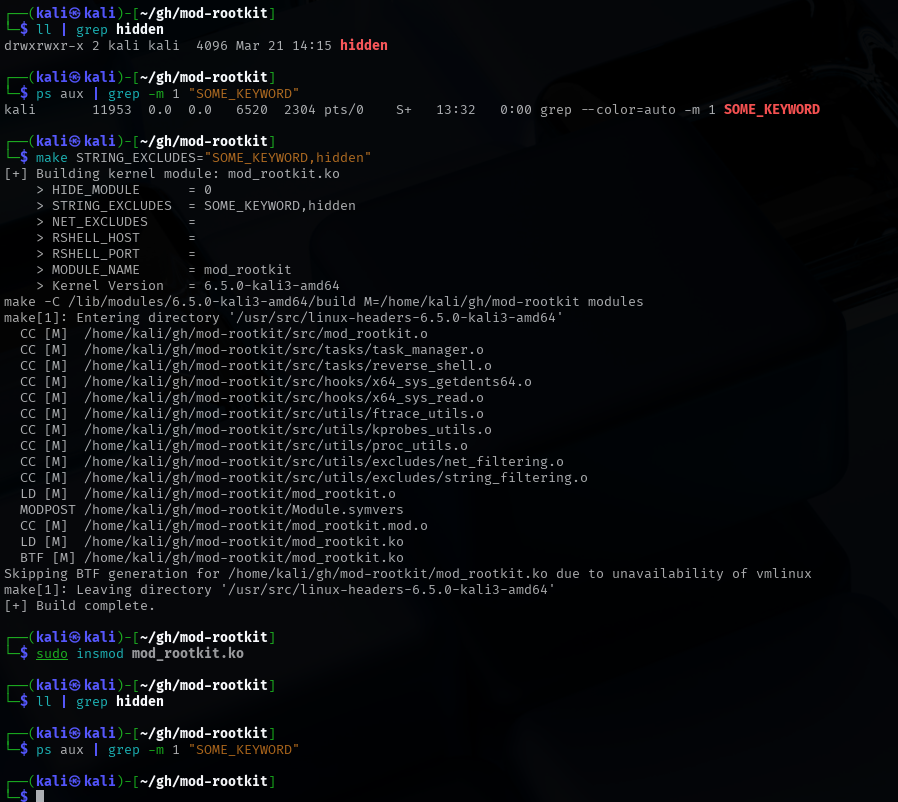Viewport: 898px width, 802px height.
Task: Click the x64_sys_read.o compile line
Action: coord(252,398)
